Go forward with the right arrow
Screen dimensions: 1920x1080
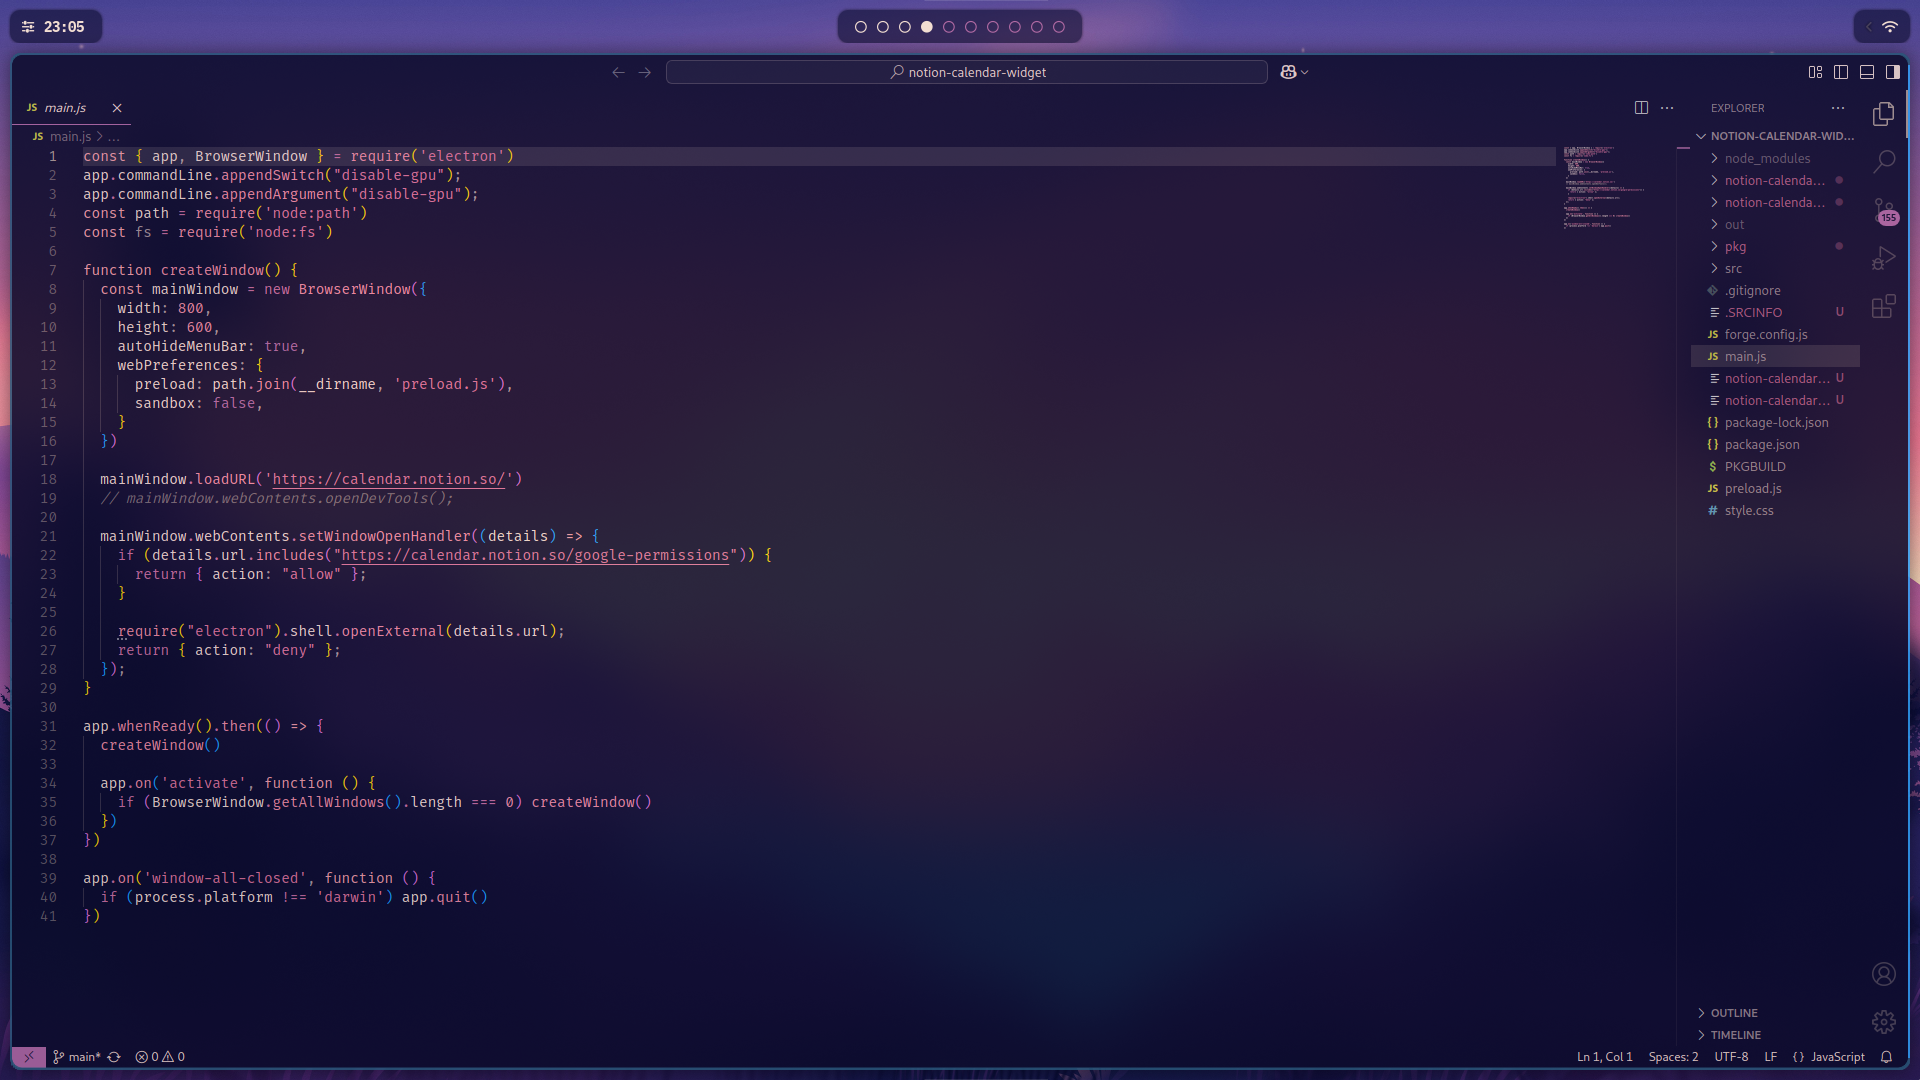[x=645, y=72]
